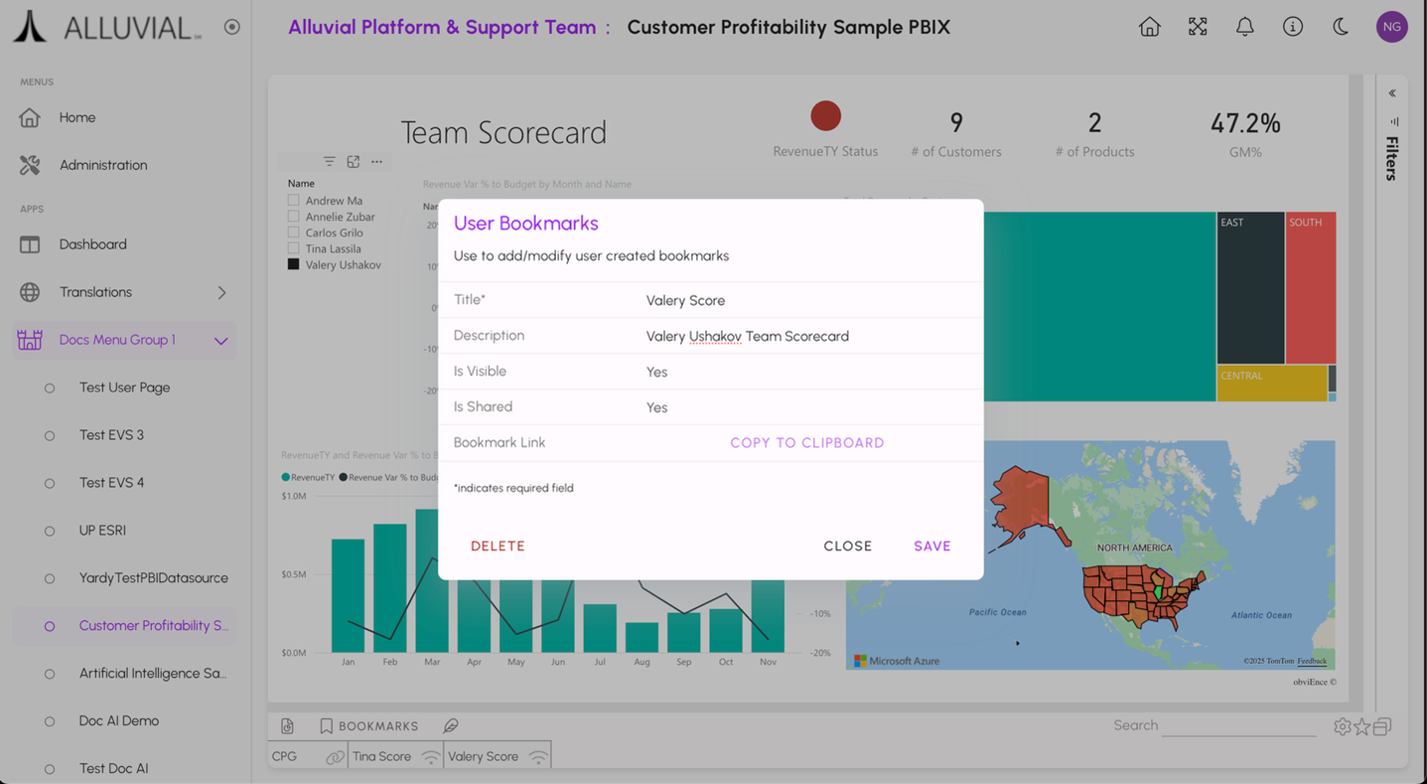This screenshot has height=784, width=1427.
Task: Toggle the sidebar pin circle beside the Alluvial logo
Action: 232,27
